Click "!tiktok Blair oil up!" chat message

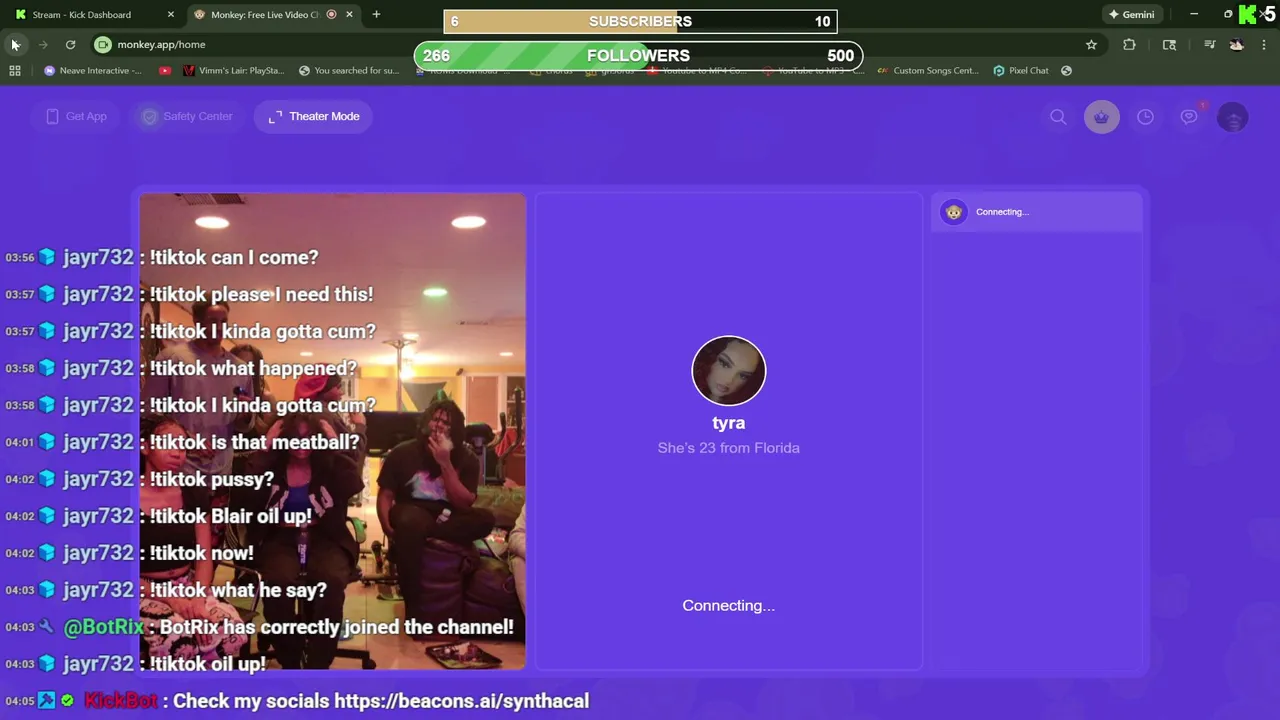[x=231, y=516]
